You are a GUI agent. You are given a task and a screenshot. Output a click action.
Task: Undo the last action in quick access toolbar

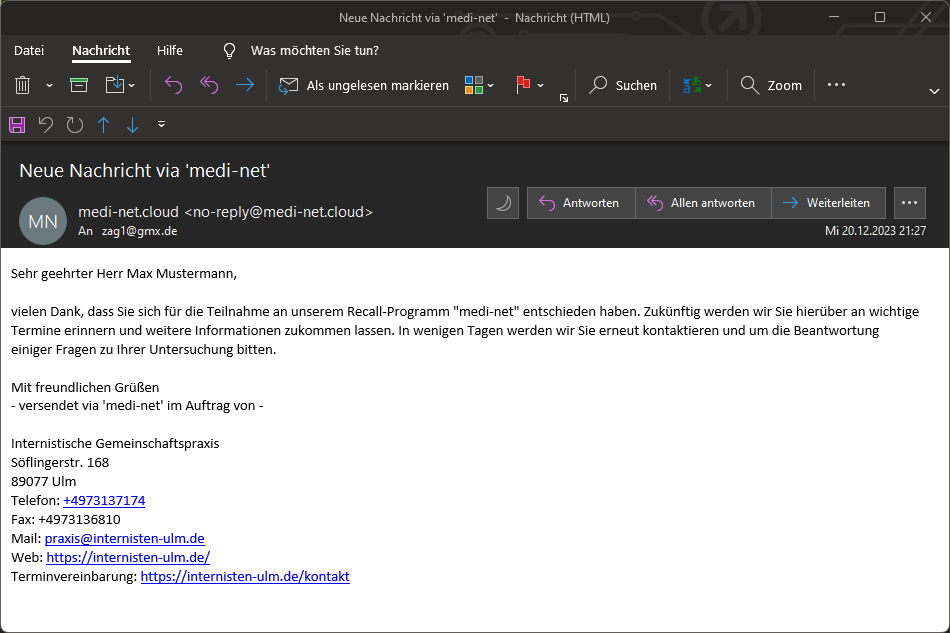click(x=45, y=125)
